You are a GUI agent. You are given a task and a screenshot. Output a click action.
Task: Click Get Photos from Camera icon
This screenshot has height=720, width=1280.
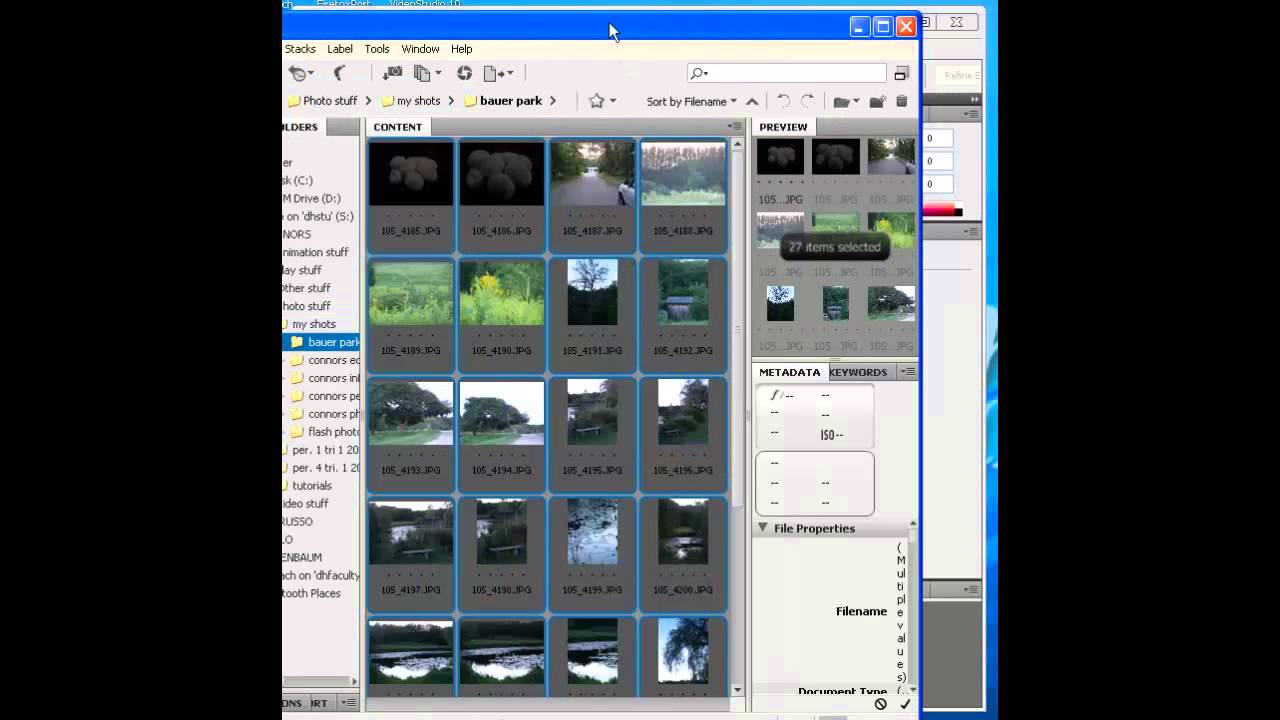[393, 73]
